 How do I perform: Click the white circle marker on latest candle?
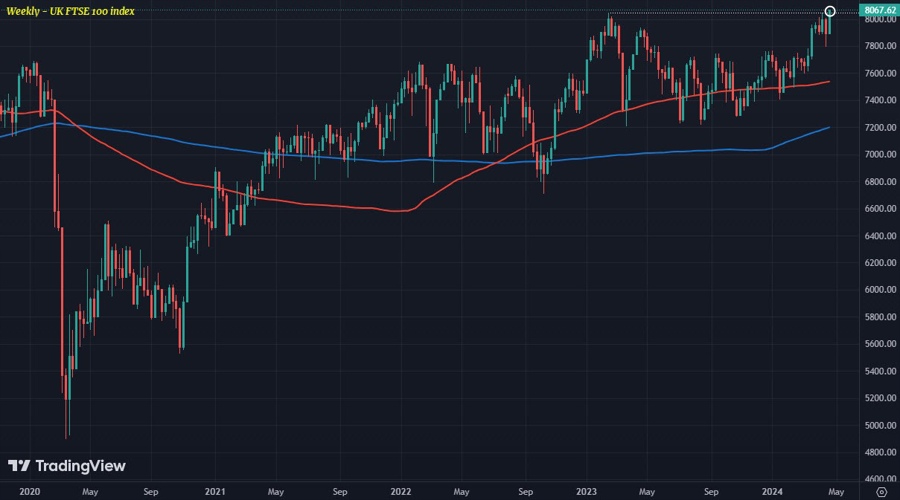click(x=829, y=11)
